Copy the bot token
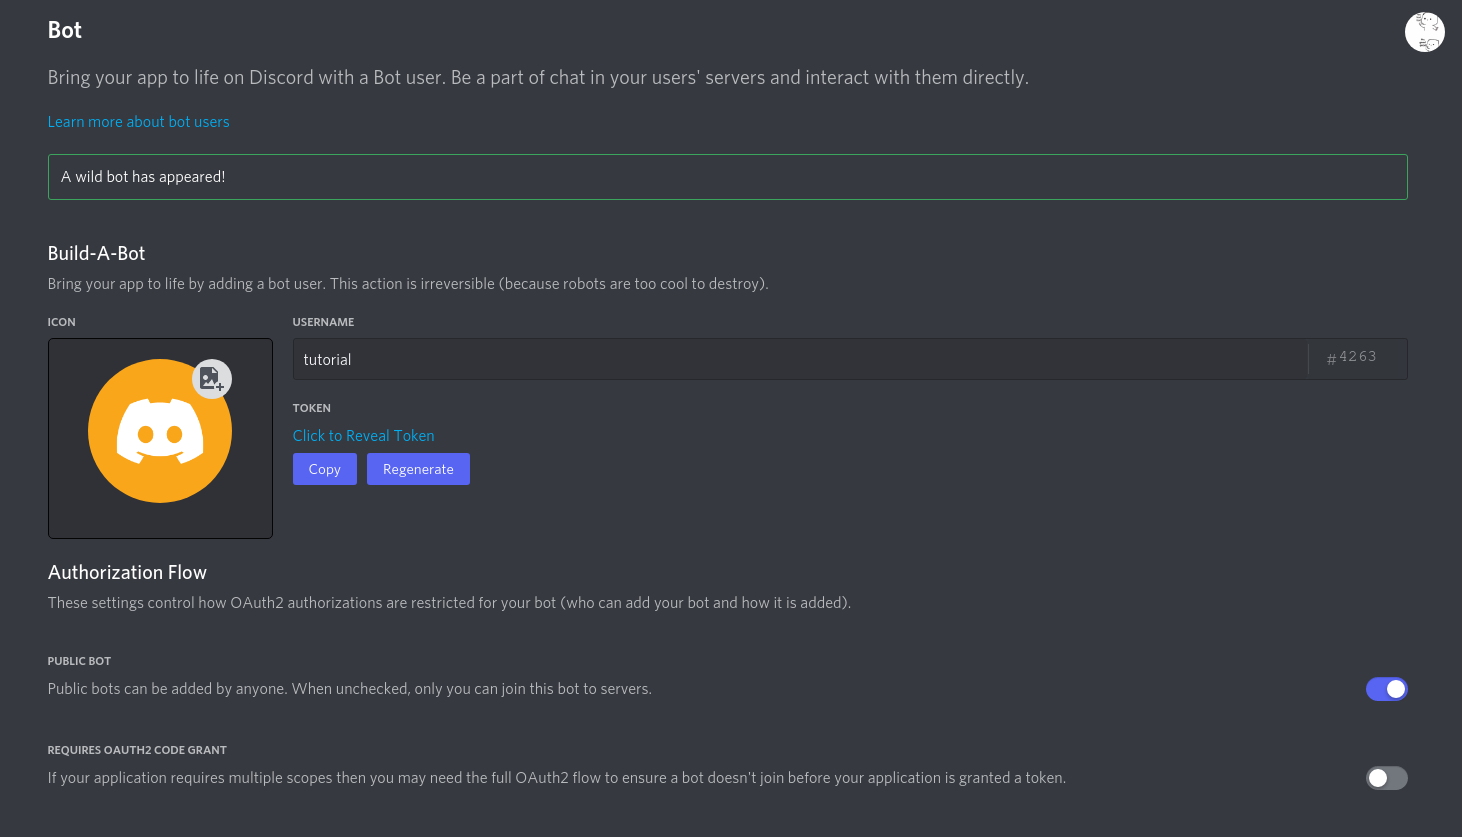The height and width of the screenshot is (837, 1462). click(325, 469)
